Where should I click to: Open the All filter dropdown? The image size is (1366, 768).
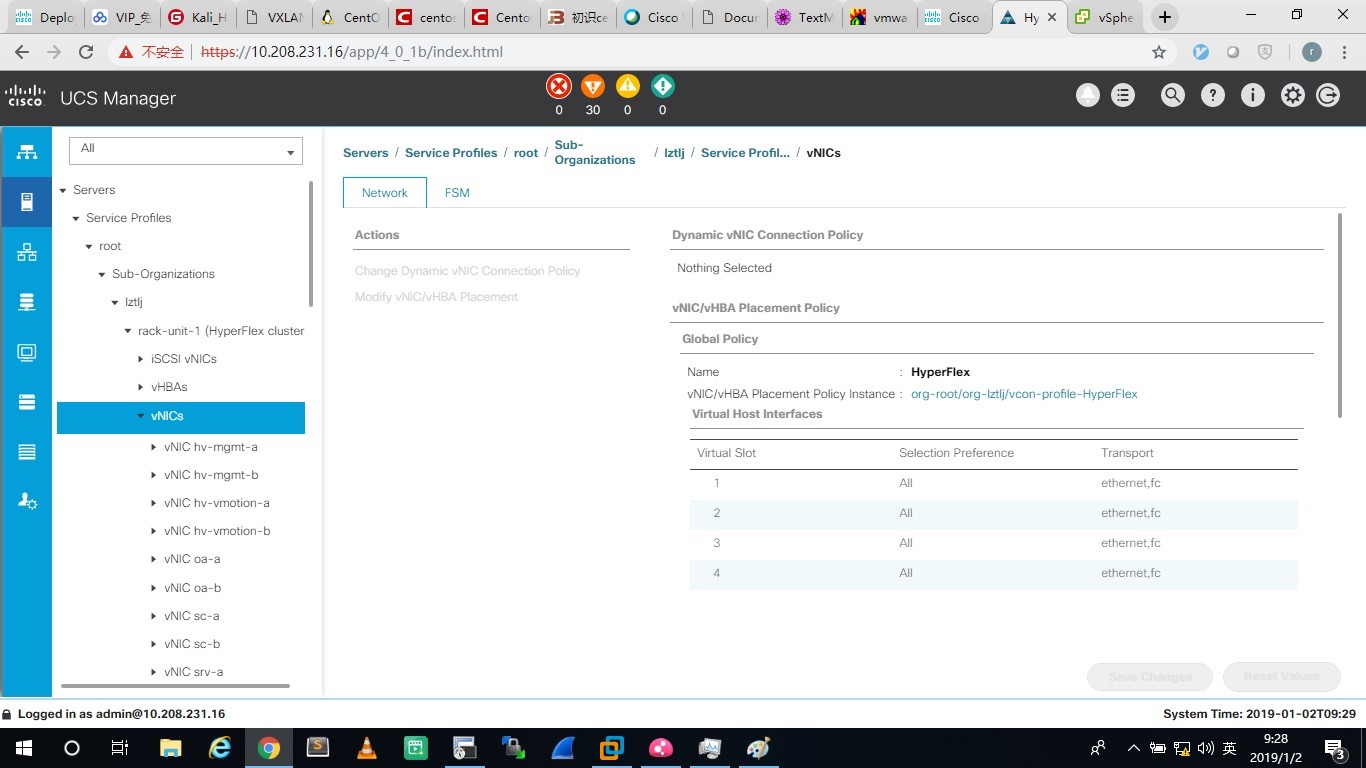[x=186, y=151]
